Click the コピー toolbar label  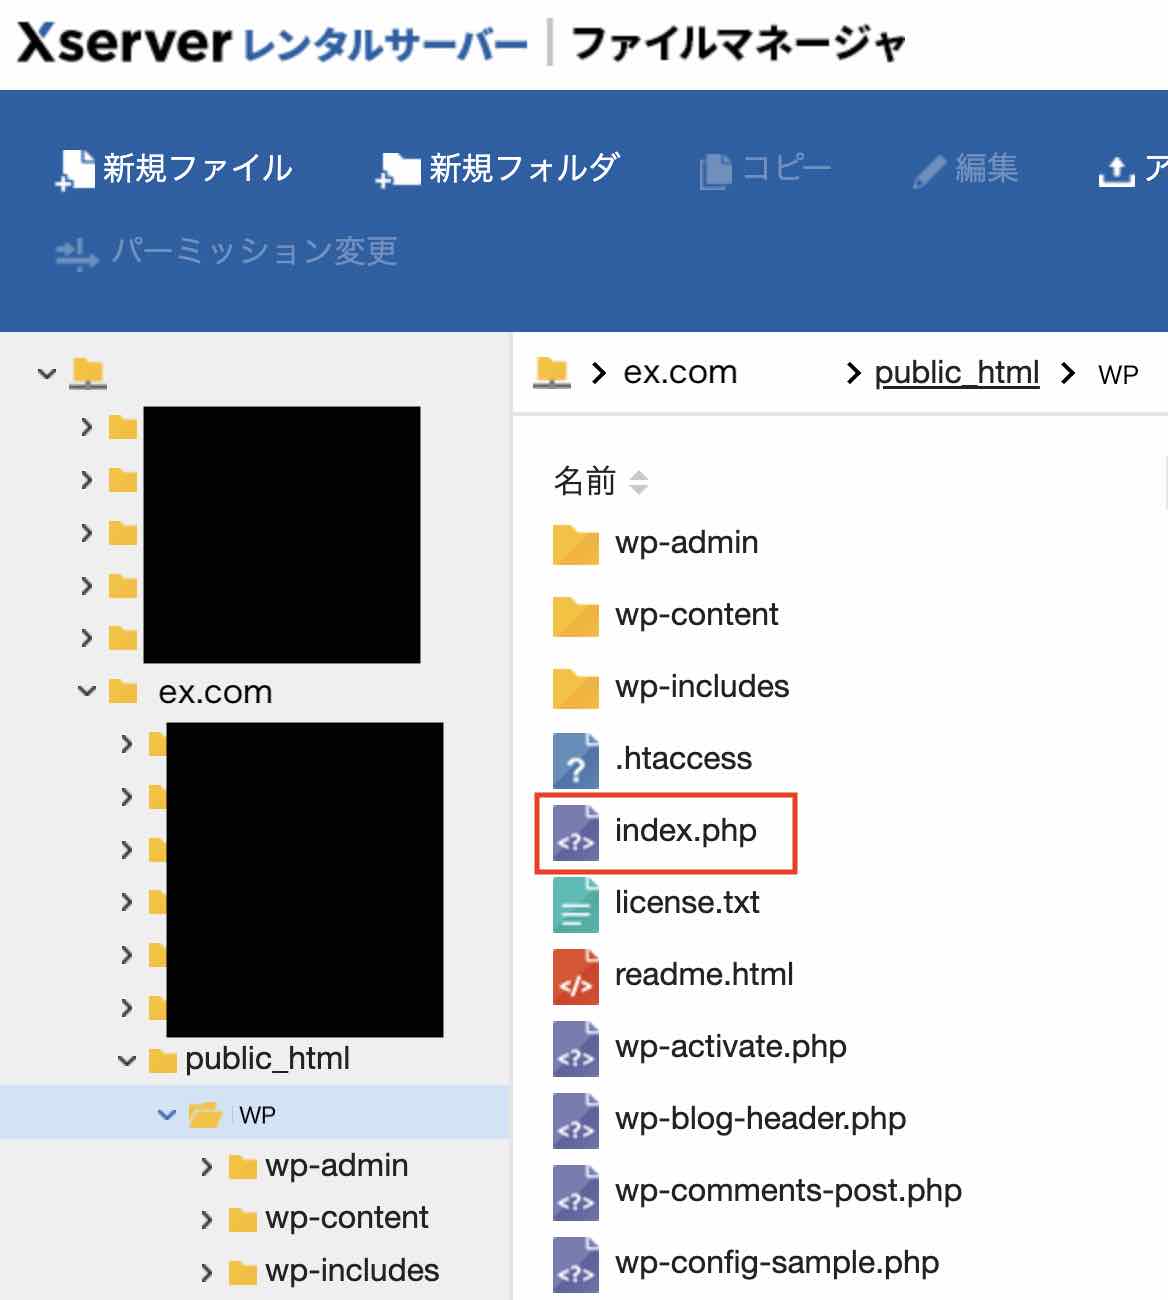point(786,169)
